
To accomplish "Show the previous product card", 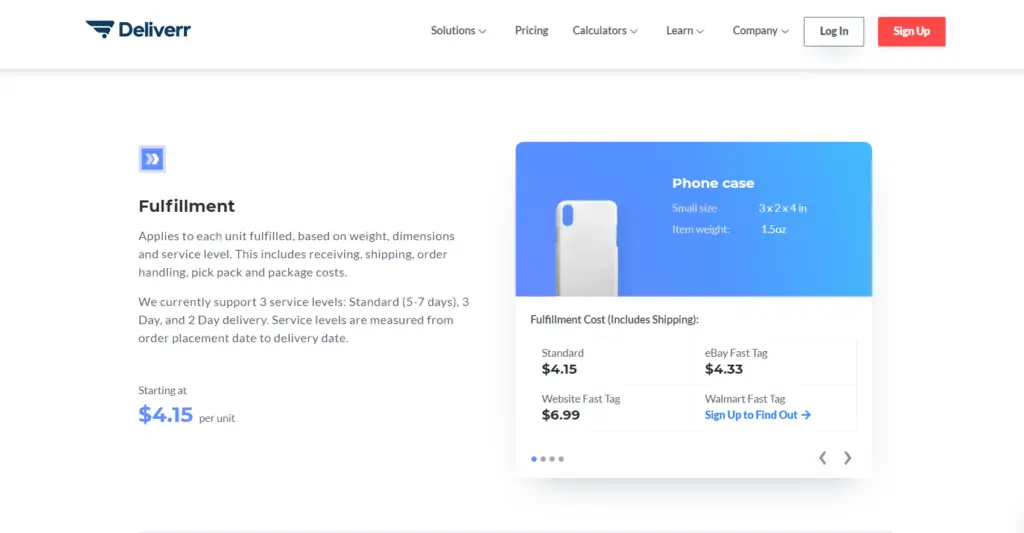I will 823,458.
